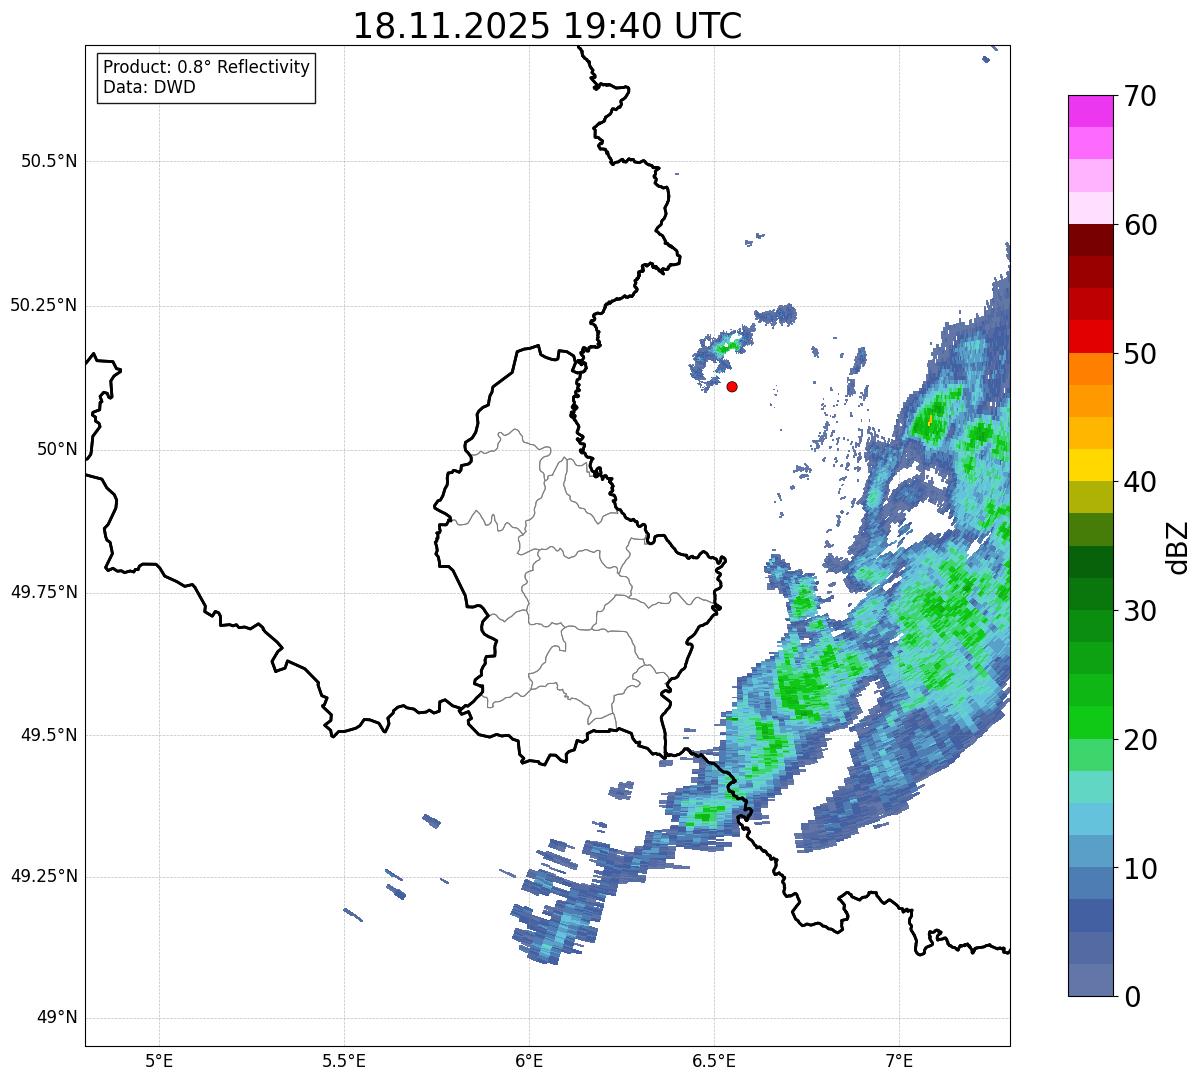Click the 7°E longitude label
1202x1081 pixels.
point(899,1060)
